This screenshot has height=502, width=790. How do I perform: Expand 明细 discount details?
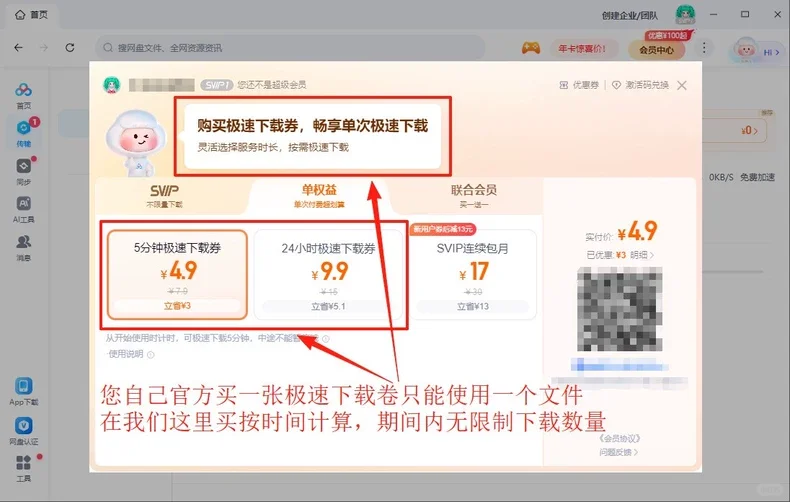pyautogui.click(x=642, y=255)
